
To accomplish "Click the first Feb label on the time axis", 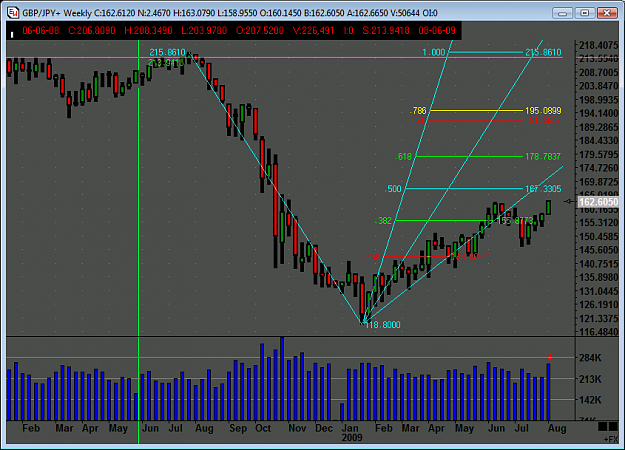I will pos(31,428).
